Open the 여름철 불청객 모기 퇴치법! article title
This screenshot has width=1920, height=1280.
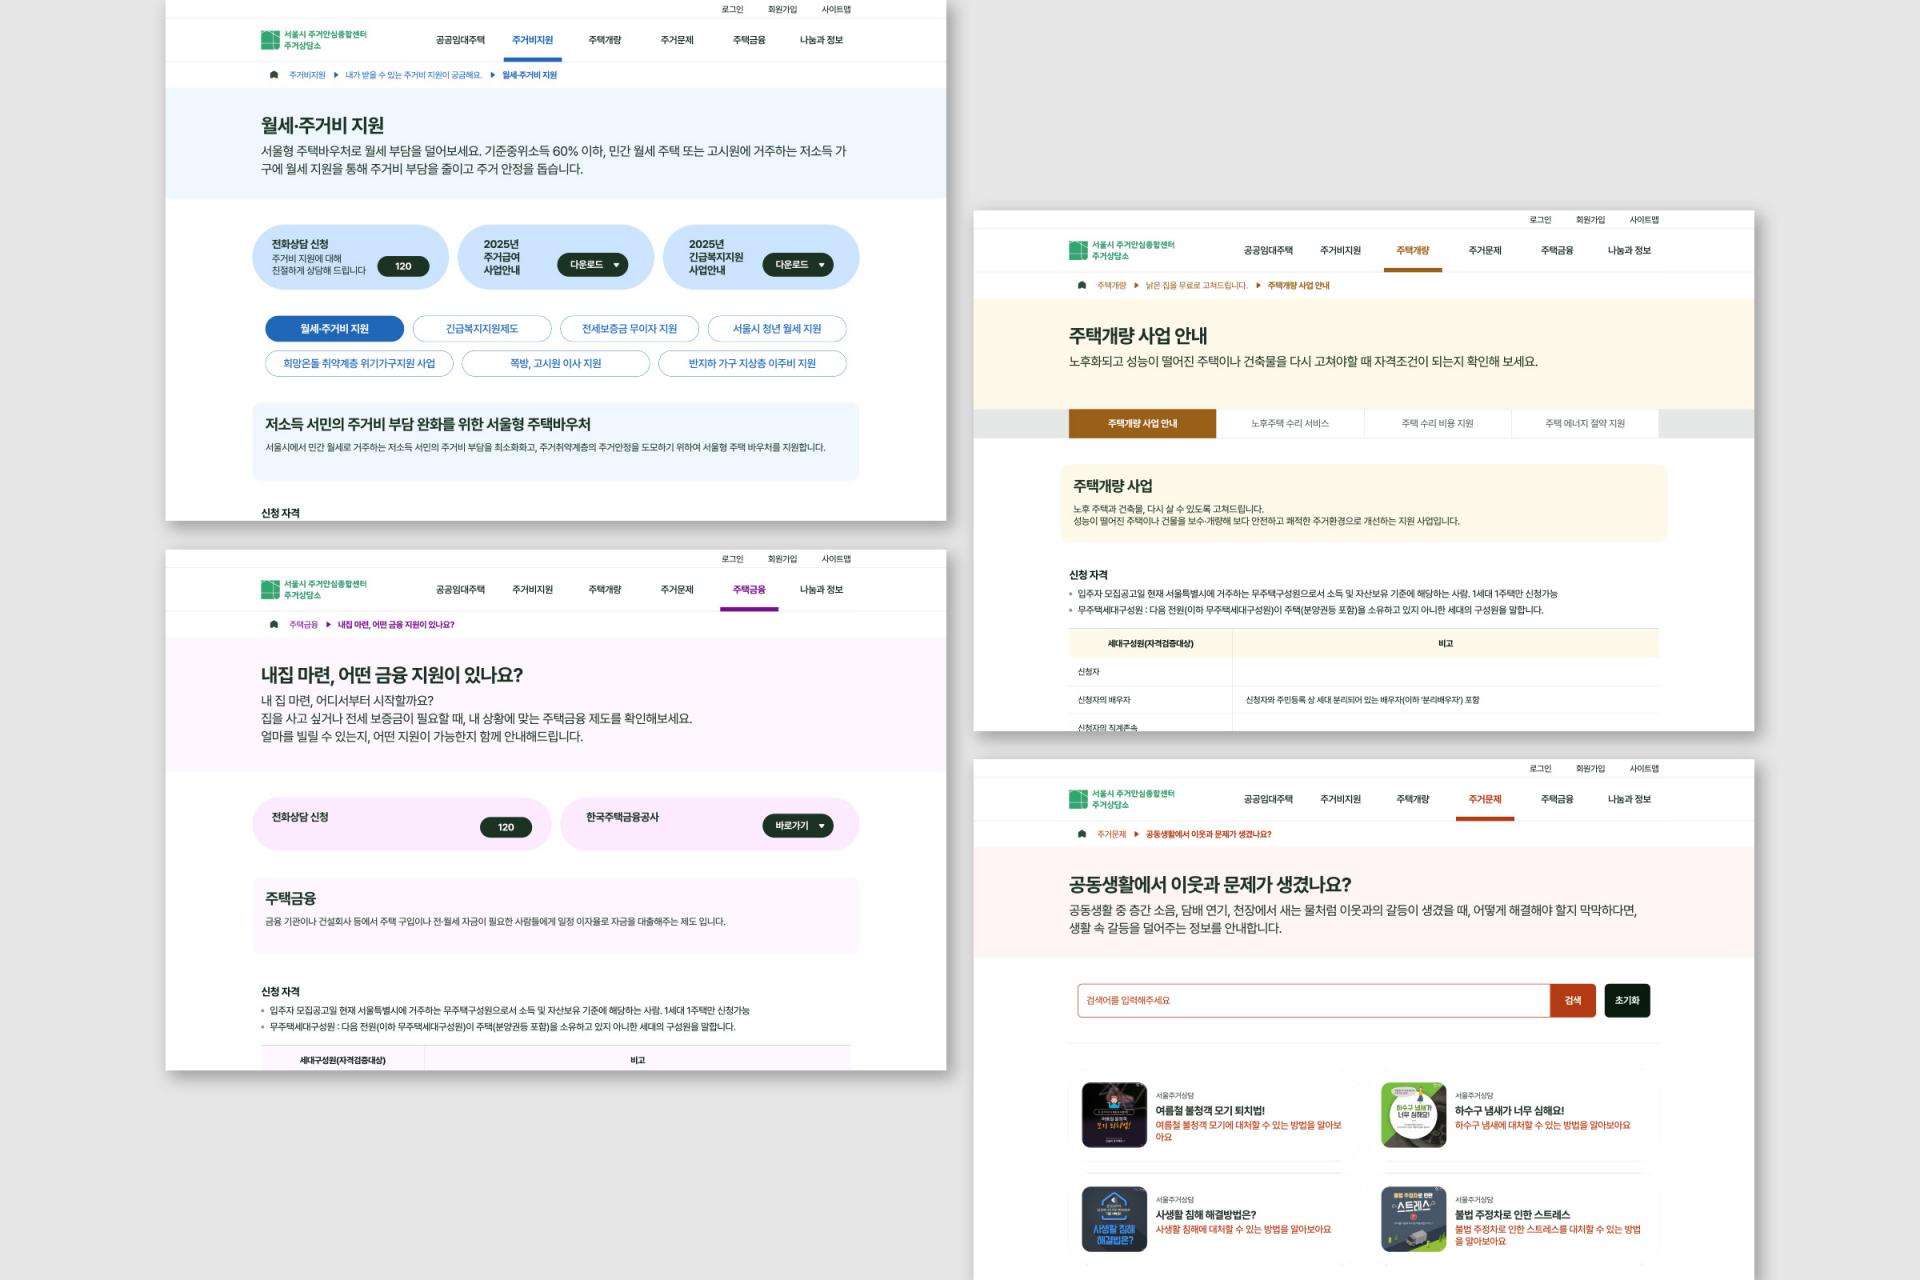(1210, 1111)
